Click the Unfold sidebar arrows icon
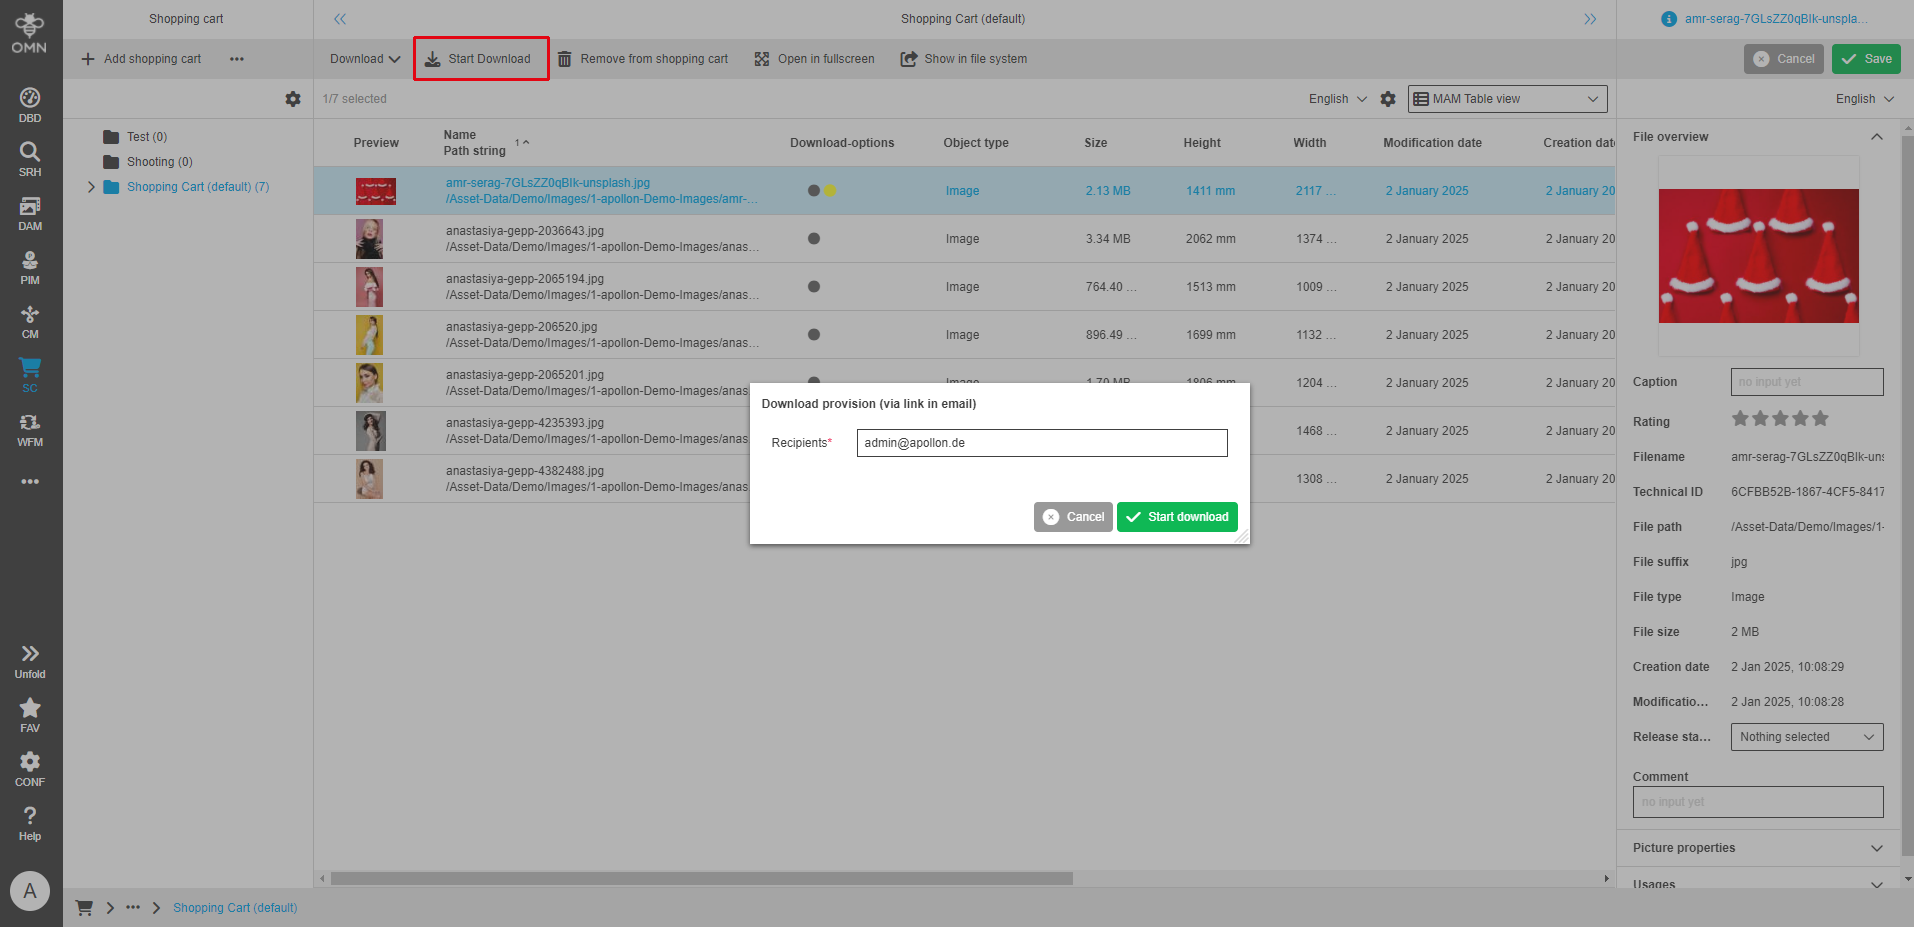Image resolution: width=1914 pixels, height=927 pixels. 30,661
